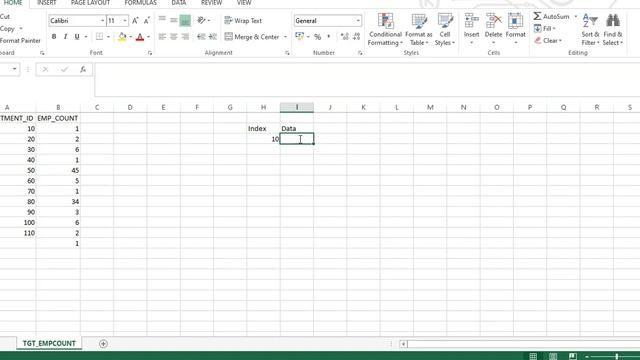The image size is (640, 360).
Task: Click Merge & Center button
Action: tap(252, 37)
